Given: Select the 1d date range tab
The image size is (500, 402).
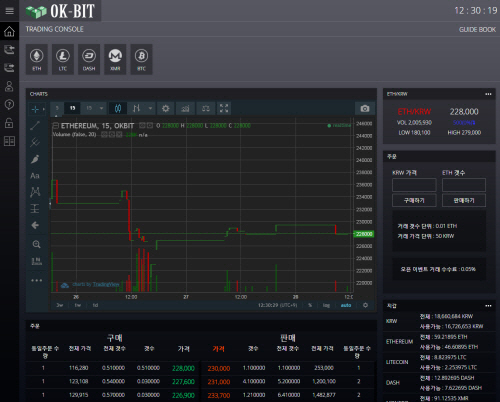Looking at the screenshot, I should click(x=95, y=305).
